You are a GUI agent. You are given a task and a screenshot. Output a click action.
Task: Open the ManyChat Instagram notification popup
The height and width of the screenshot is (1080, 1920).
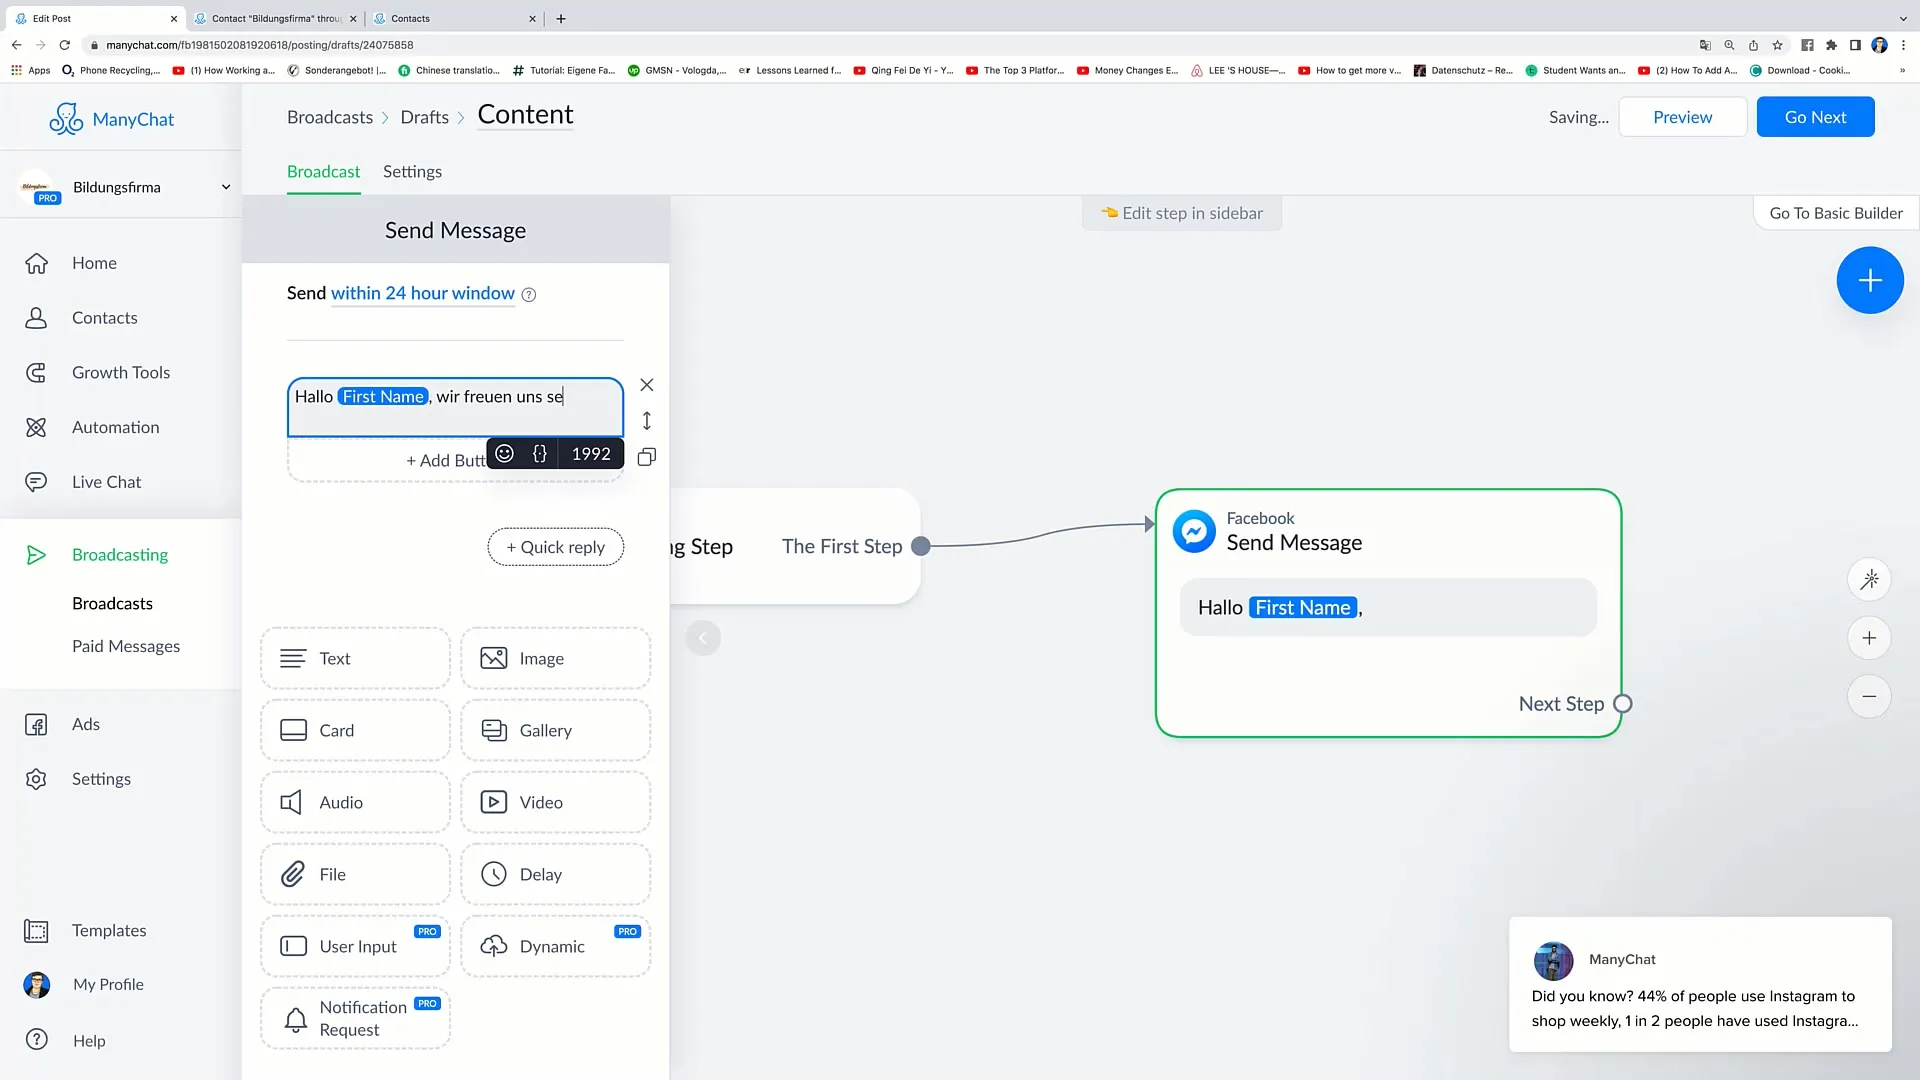click(1700, 984)
